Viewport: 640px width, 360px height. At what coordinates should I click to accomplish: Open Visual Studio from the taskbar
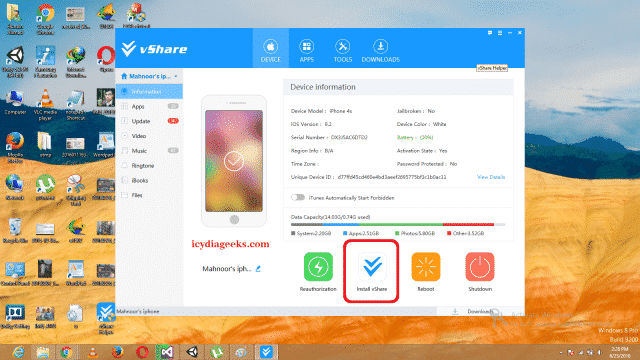pyautogui.click(x=167, y=352)
